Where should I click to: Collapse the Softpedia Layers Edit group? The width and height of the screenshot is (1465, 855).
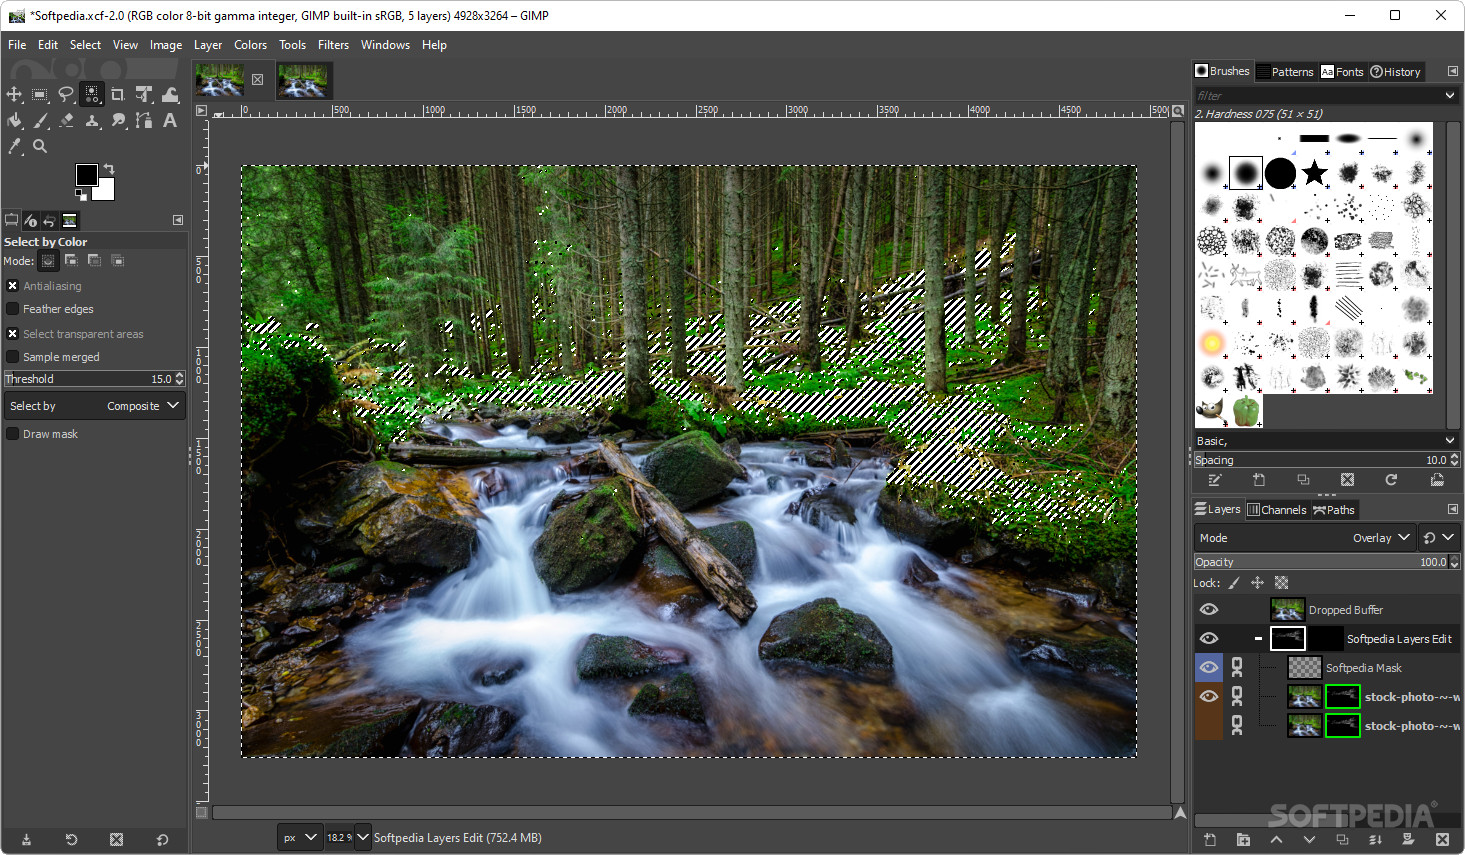(1258, 639)
